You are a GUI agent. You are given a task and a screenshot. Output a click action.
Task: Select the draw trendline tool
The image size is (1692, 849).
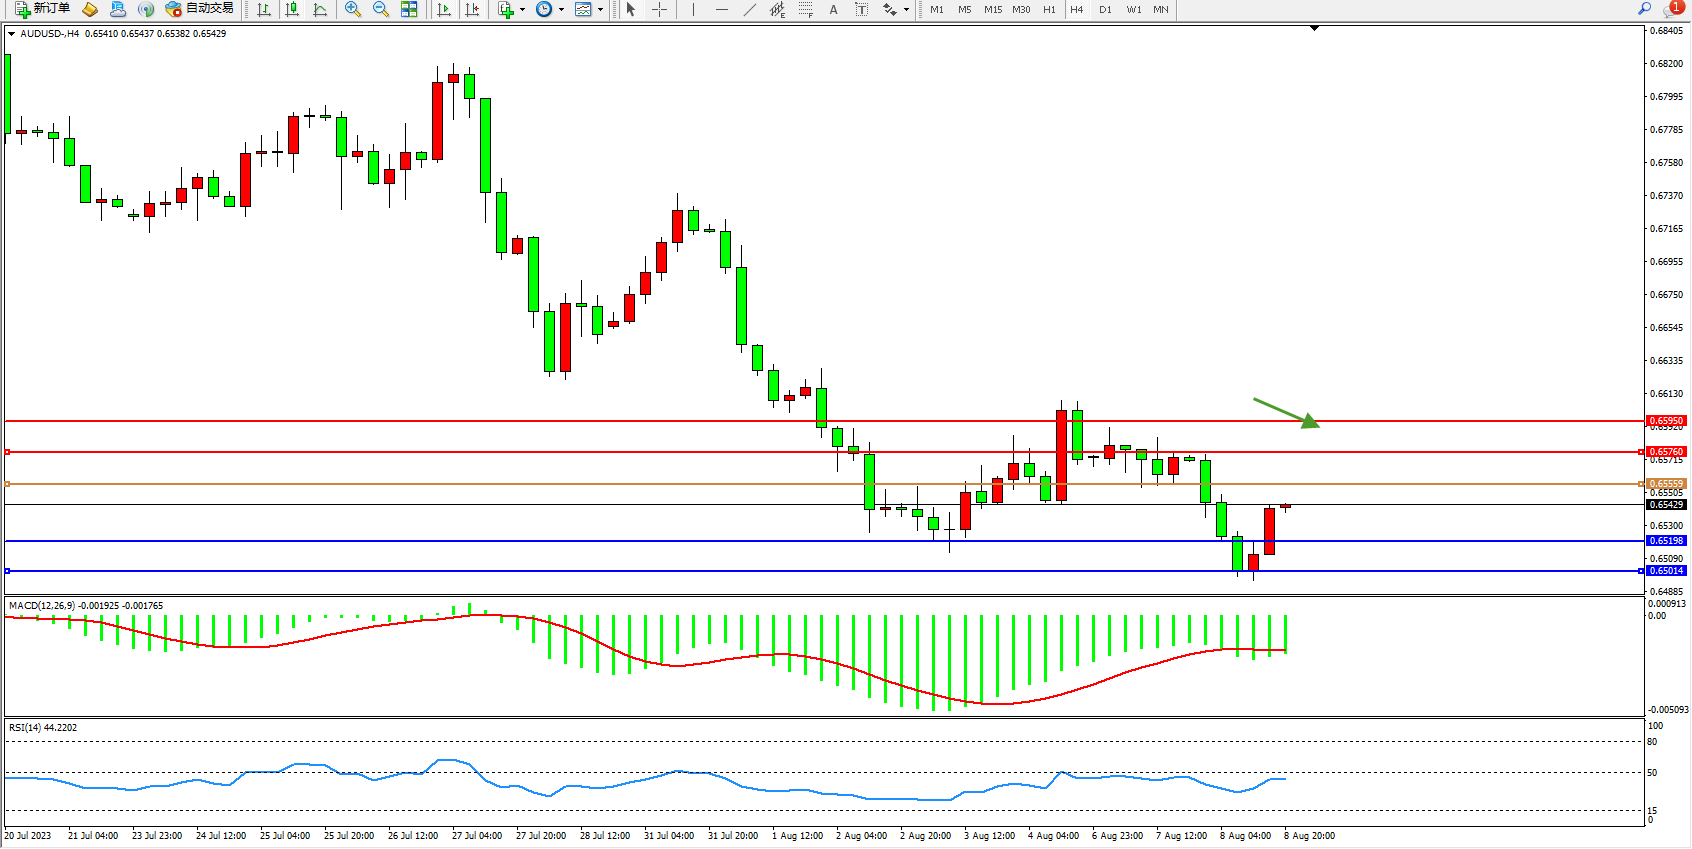[750, 9]
